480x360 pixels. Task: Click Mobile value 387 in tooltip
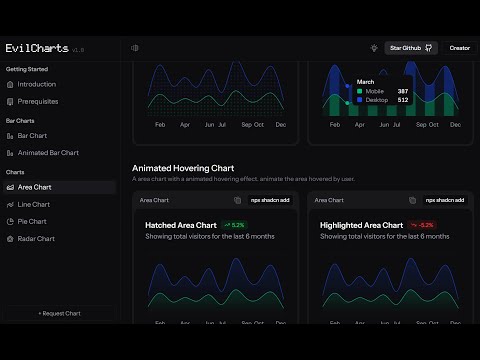pos(403,91)
